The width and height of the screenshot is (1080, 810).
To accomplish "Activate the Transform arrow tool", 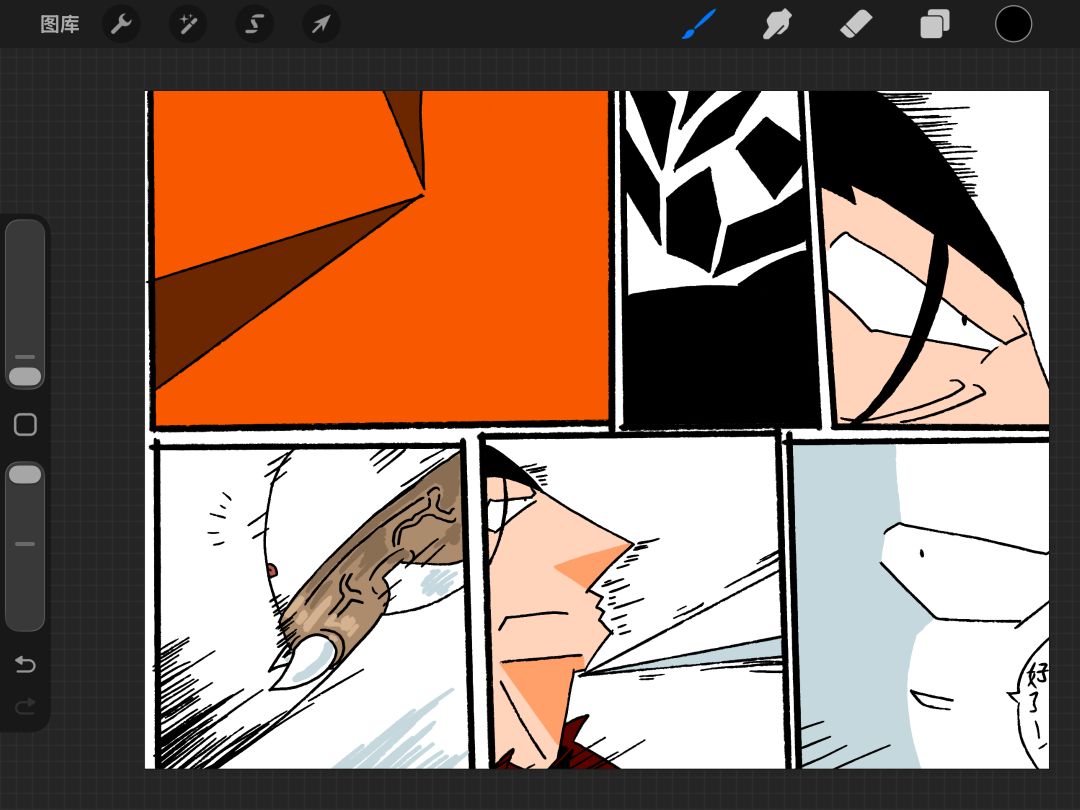I will [x=320, y=25].
